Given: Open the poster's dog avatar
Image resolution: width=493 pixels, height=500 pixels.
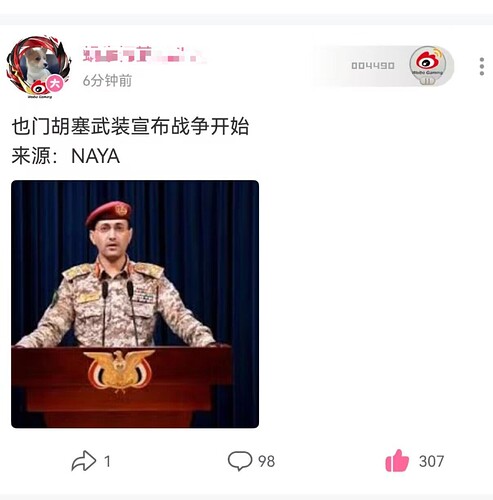Looking at the screenshot, I should [x=39, y=67].
